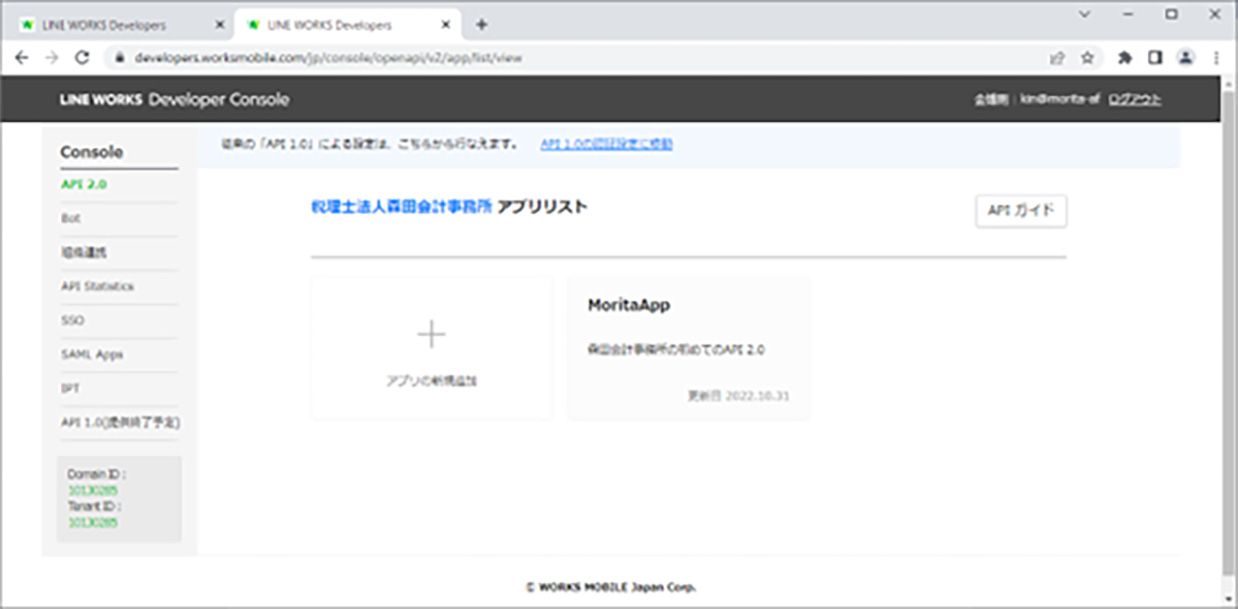Expand the tab search chevron
Viewport: 1238px width, 609px height.
point(1085,14)
